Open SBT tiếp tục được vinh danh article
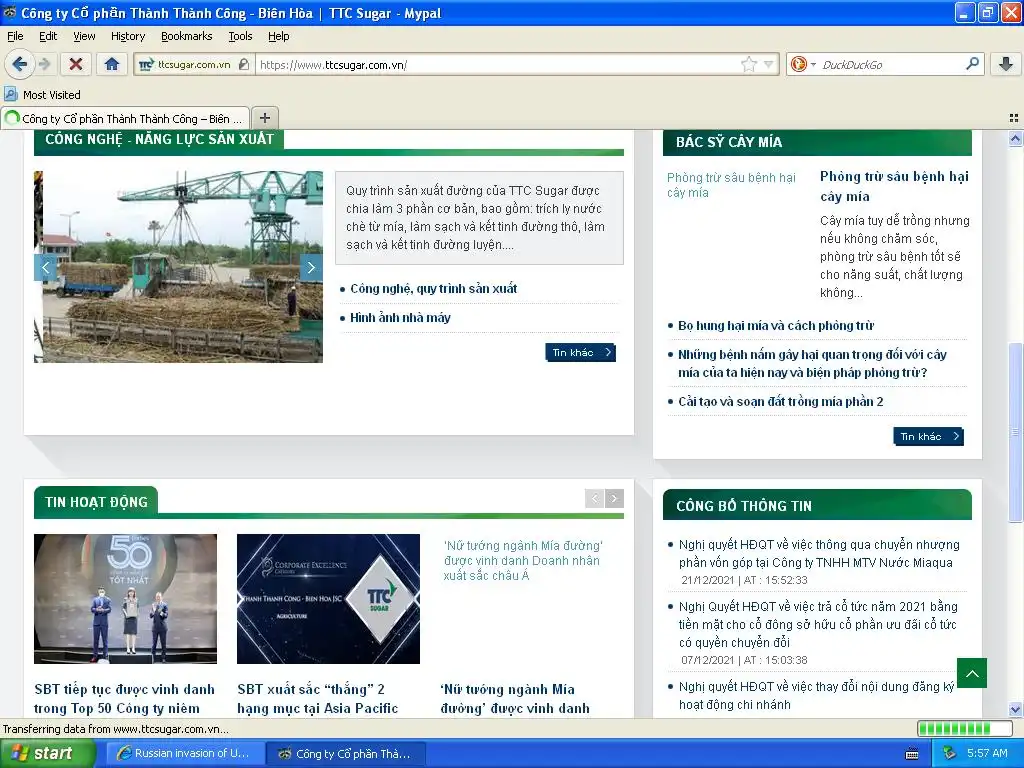1024x768 pixels. pos(125,699)
